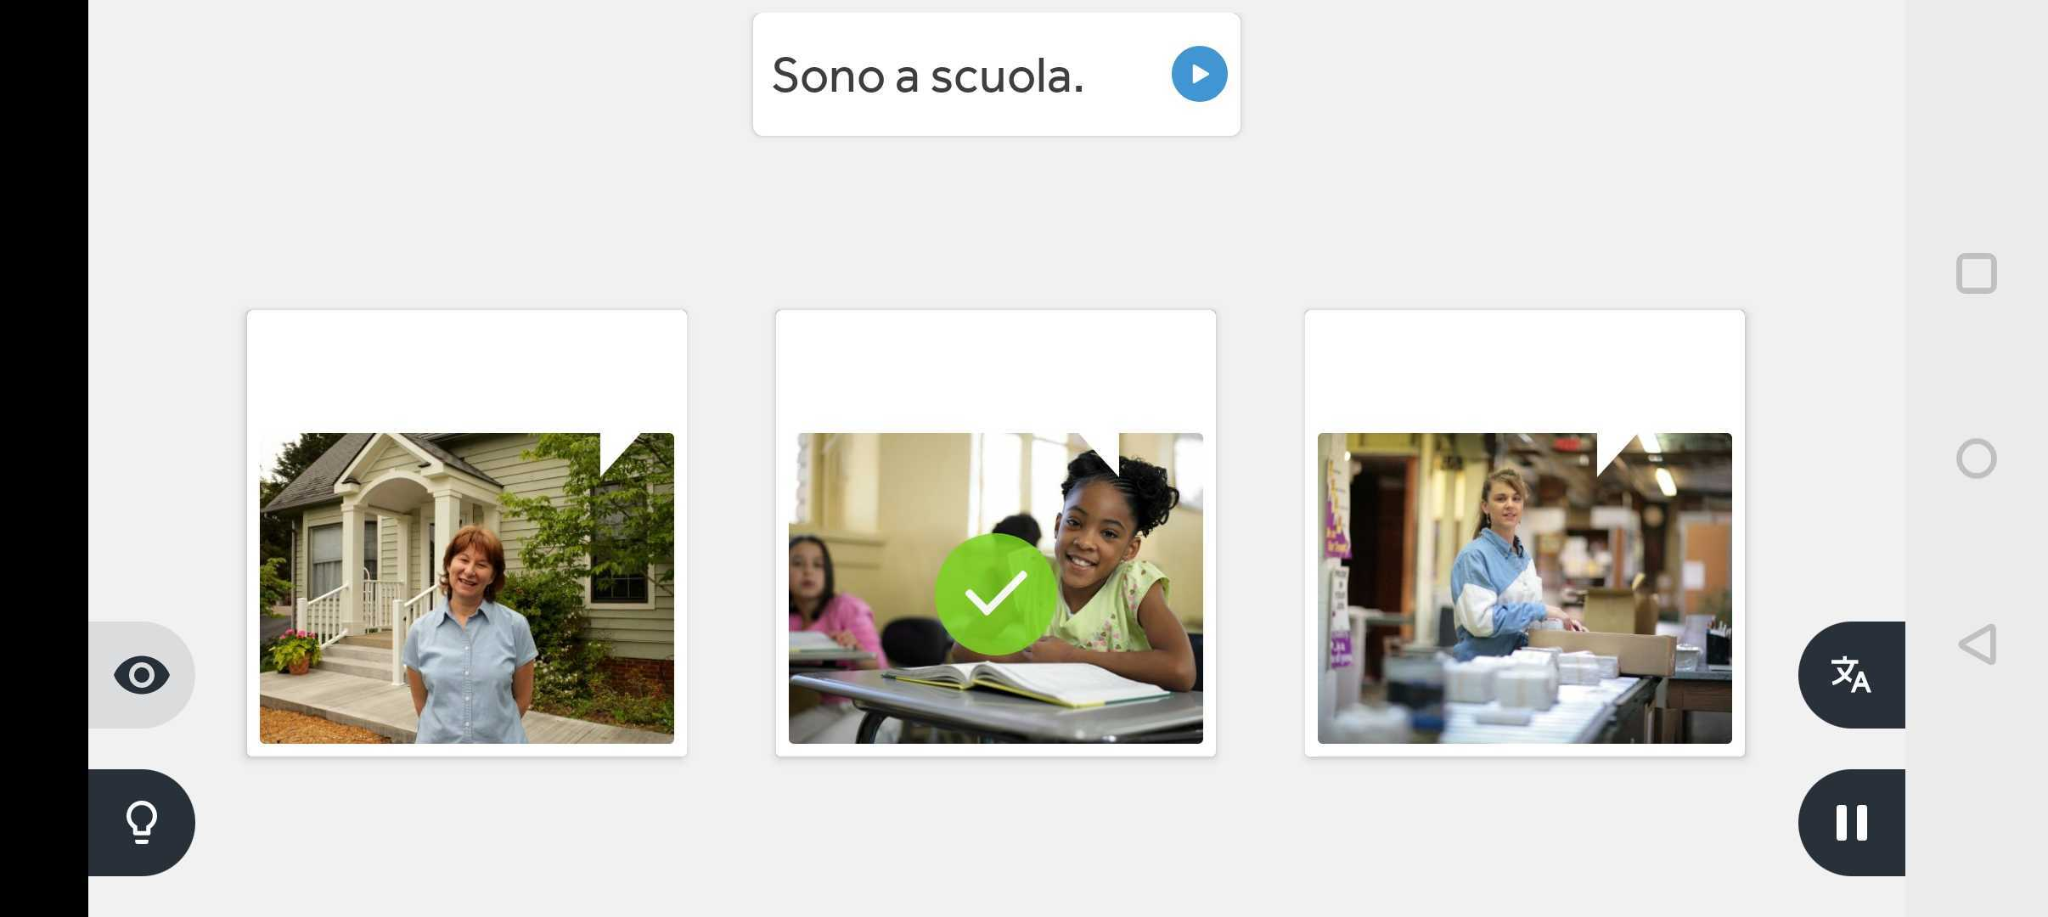Tap the Android home circle button

coord(1976,459)
